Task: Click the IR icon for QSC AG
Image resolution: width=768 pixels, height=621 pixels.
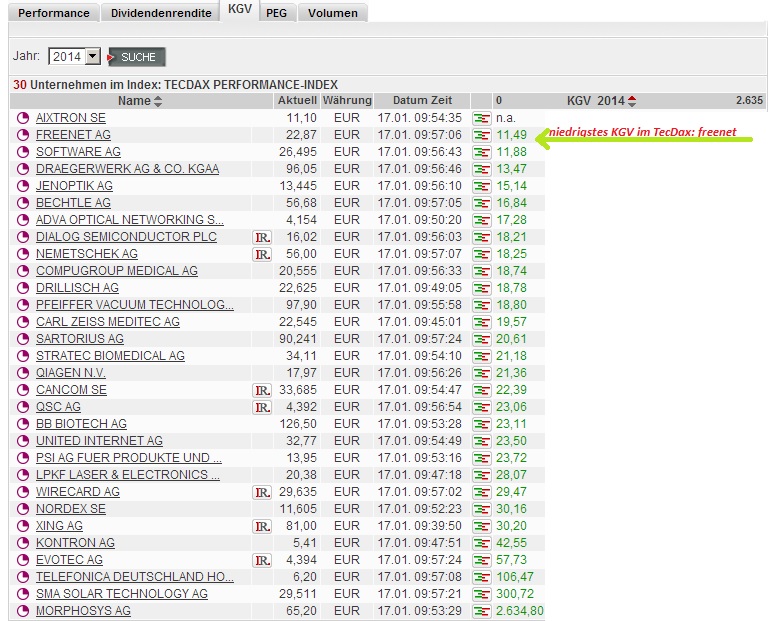Action: [x=262, y=407]
